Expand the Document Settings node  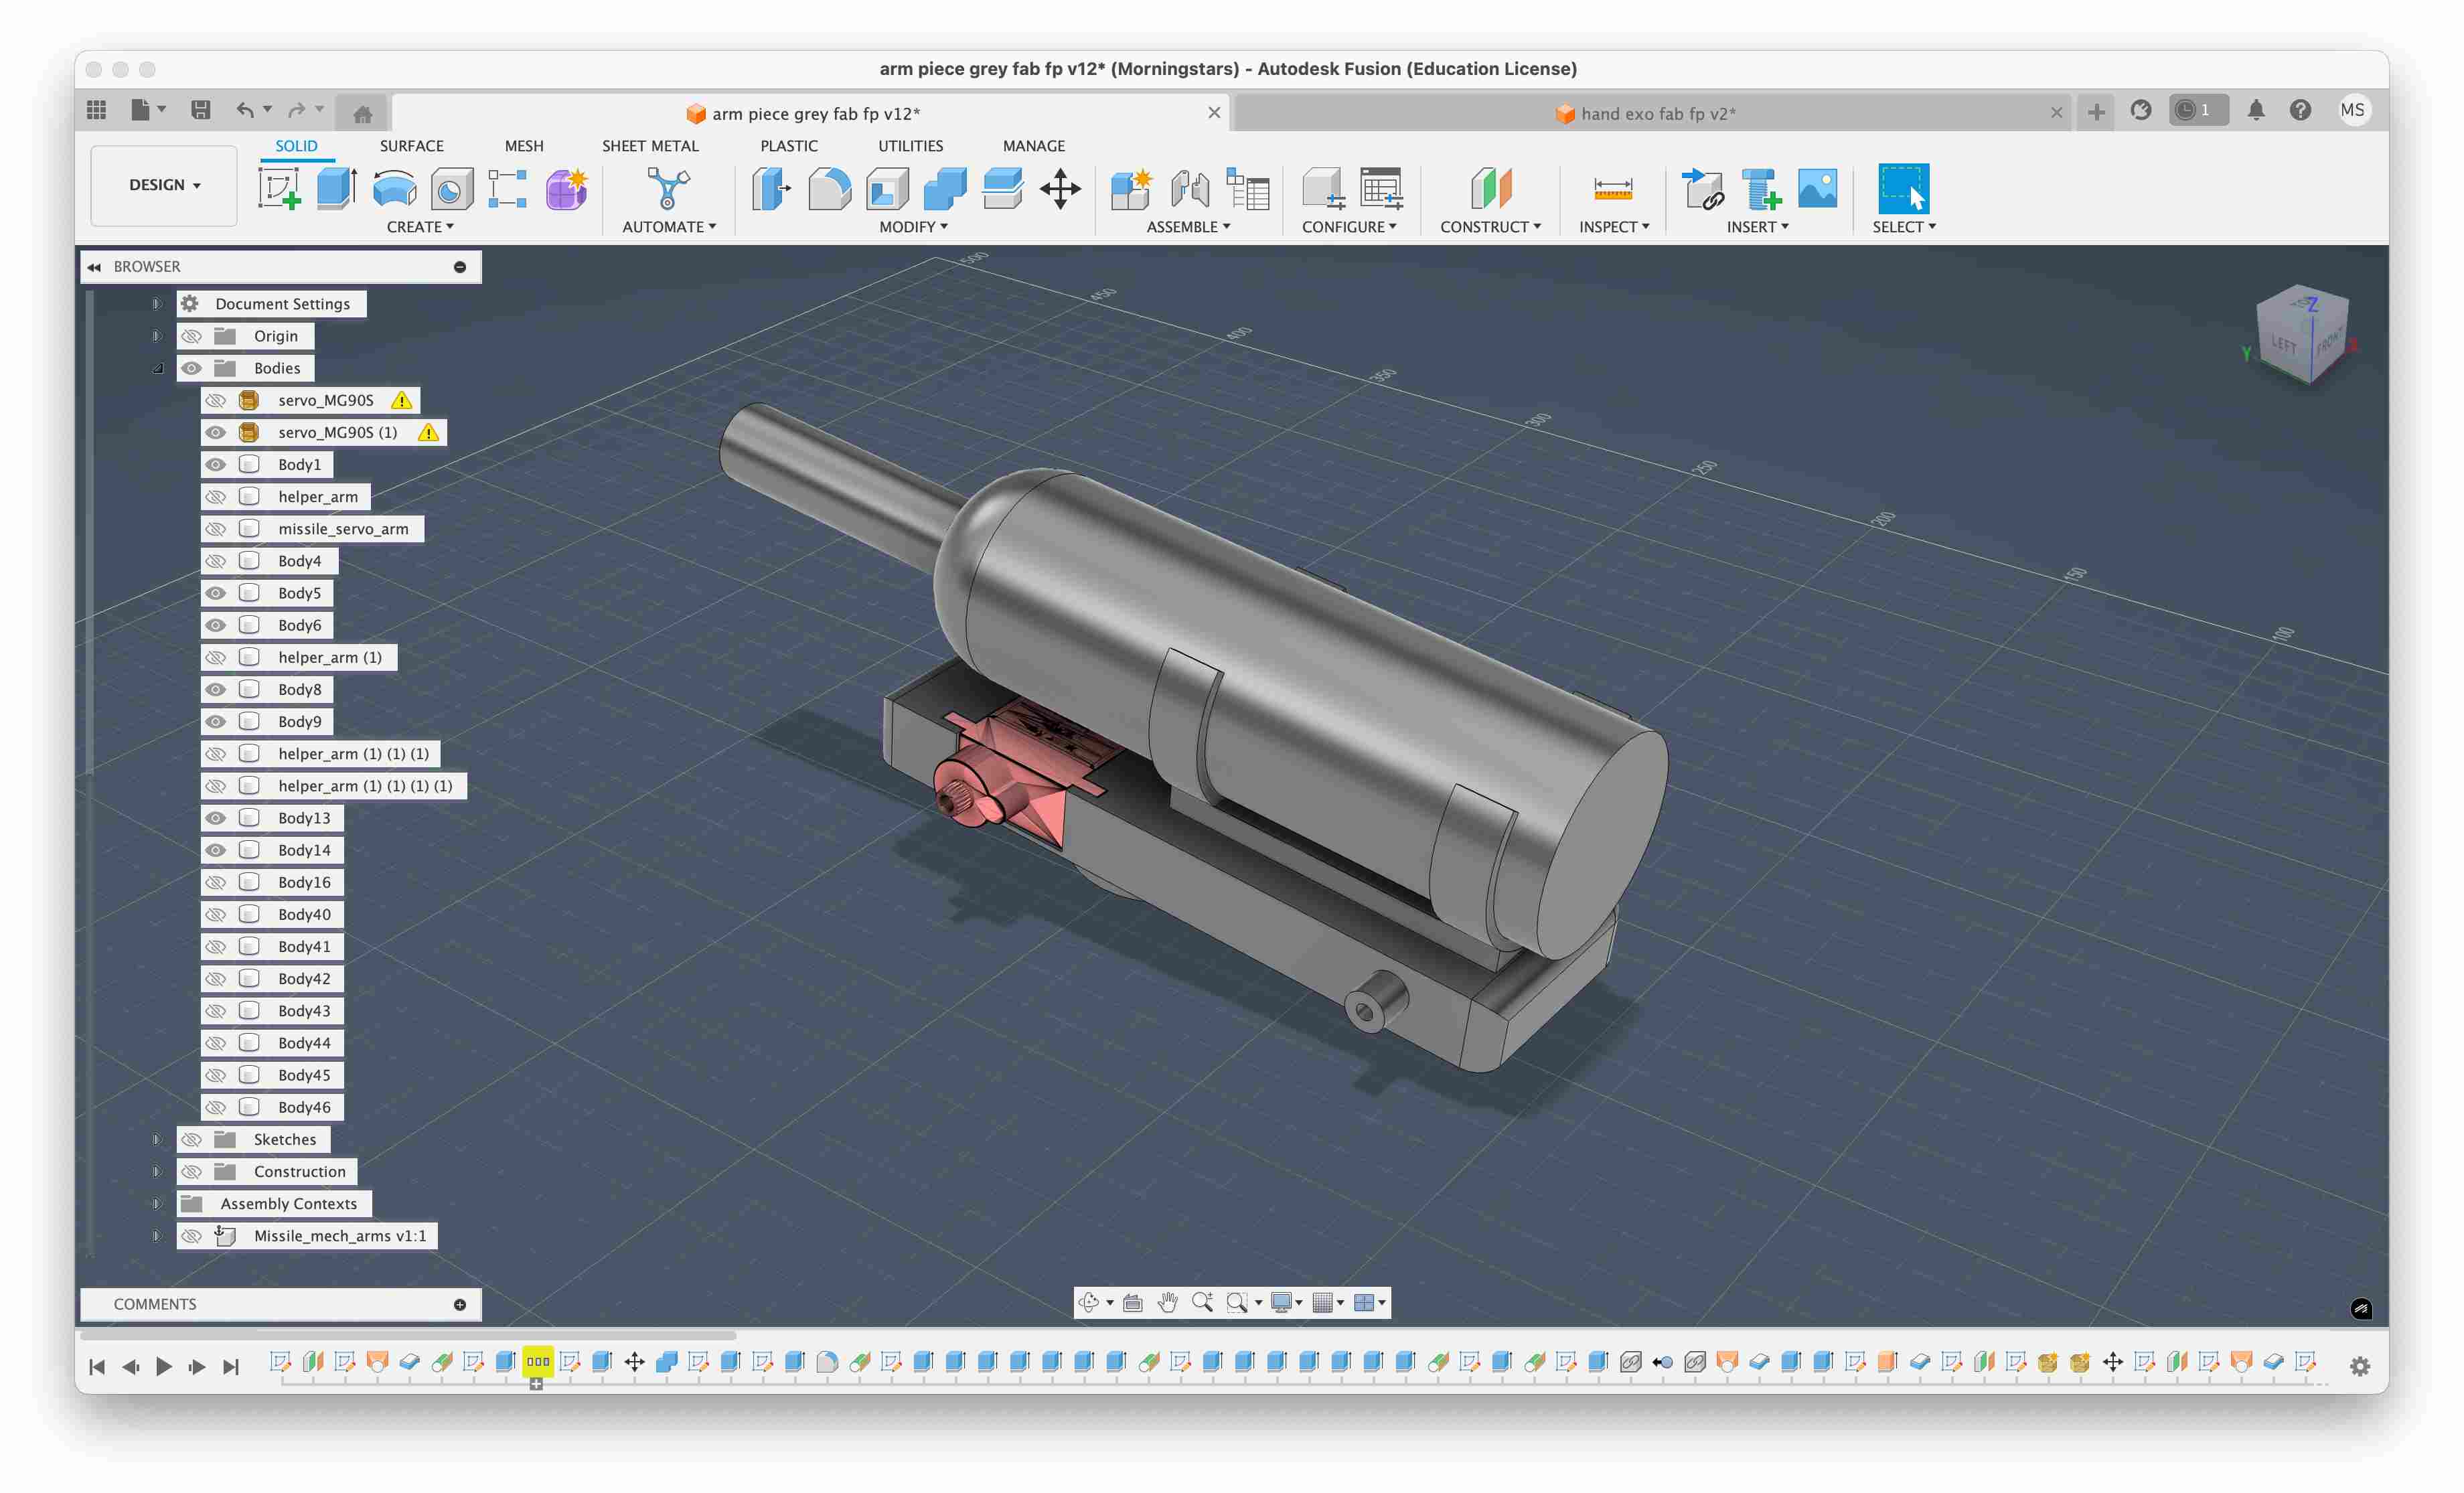click(157, 304)
